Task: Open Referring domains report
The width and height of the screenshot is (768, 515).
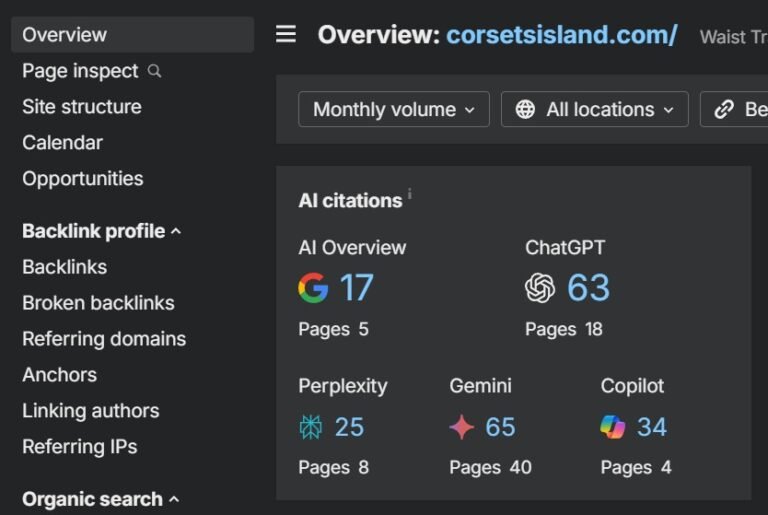Action: point(104,339)
